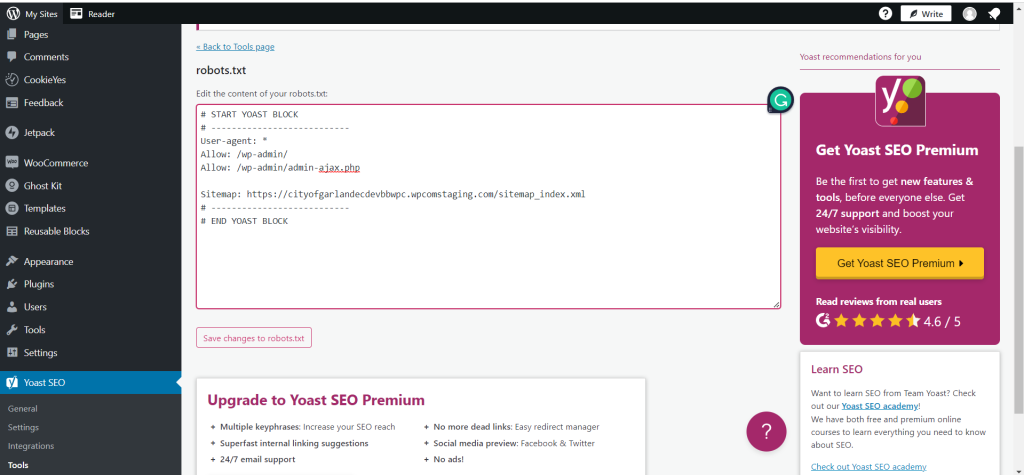Click inside the robots.txt content textarea
The width and height of the screenshot is (1024, 475).
[488, 260]
